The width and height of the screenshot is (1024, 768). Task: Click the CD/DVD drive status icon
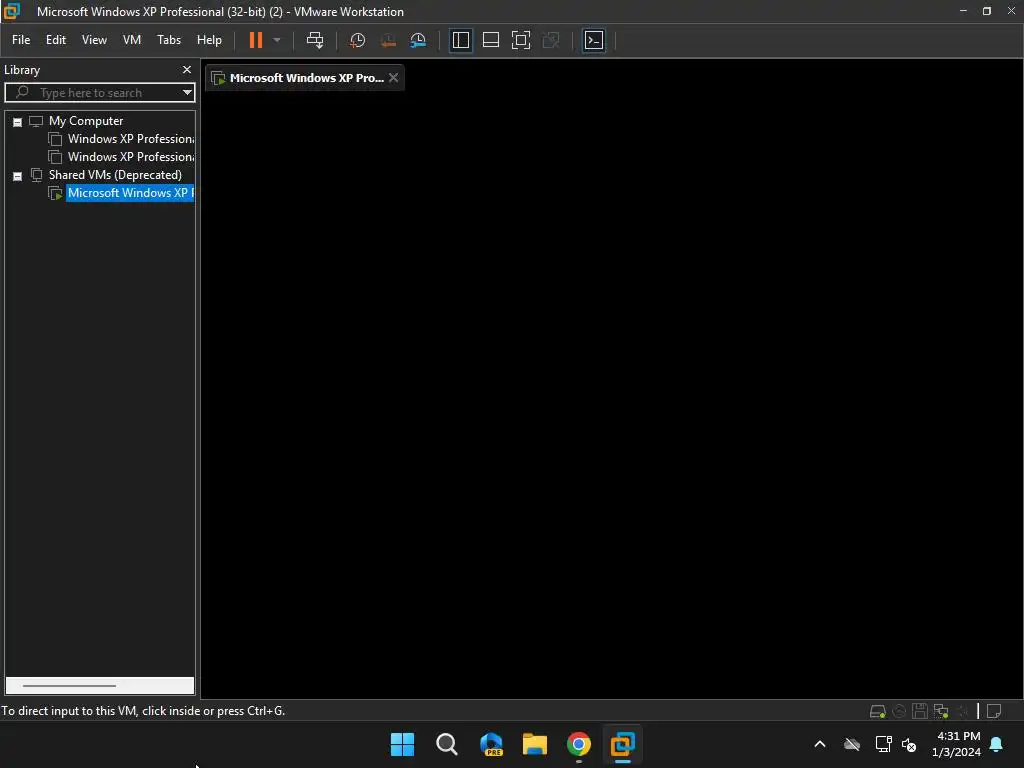coord(899,711)
